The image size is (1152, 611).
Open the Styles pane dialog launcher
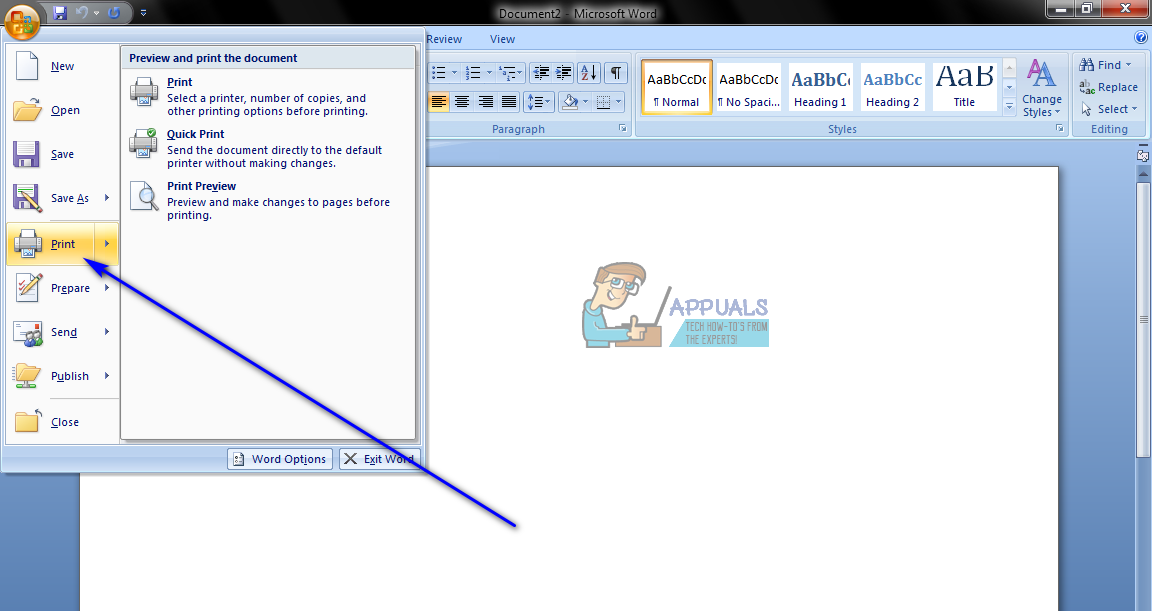[1059, 129]
